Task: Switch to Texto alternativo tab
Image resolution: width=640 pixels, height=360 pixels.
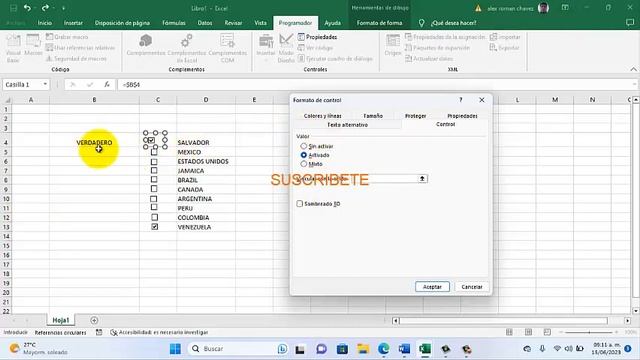Action: [x=347, y=125]
